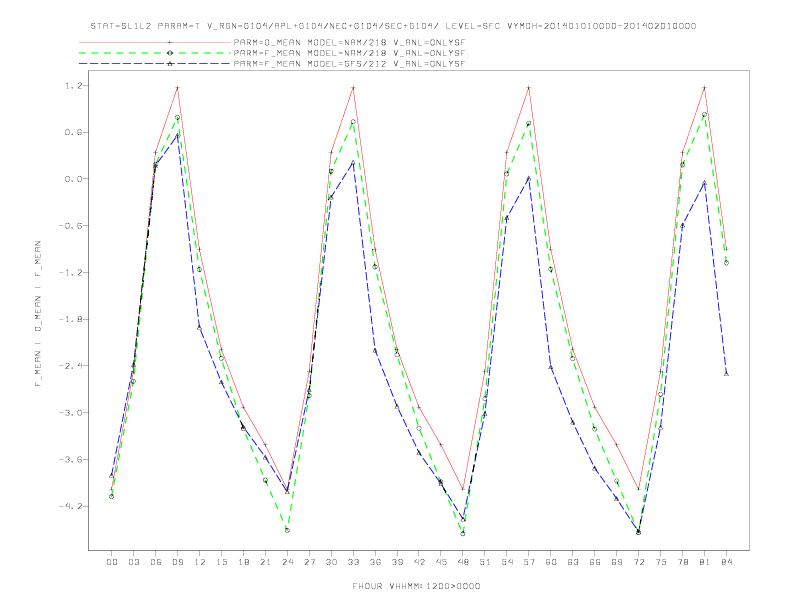Screen dimensions: 792x612
Task: Click the y-axis tick label 0.0
Action: point(73,179)
